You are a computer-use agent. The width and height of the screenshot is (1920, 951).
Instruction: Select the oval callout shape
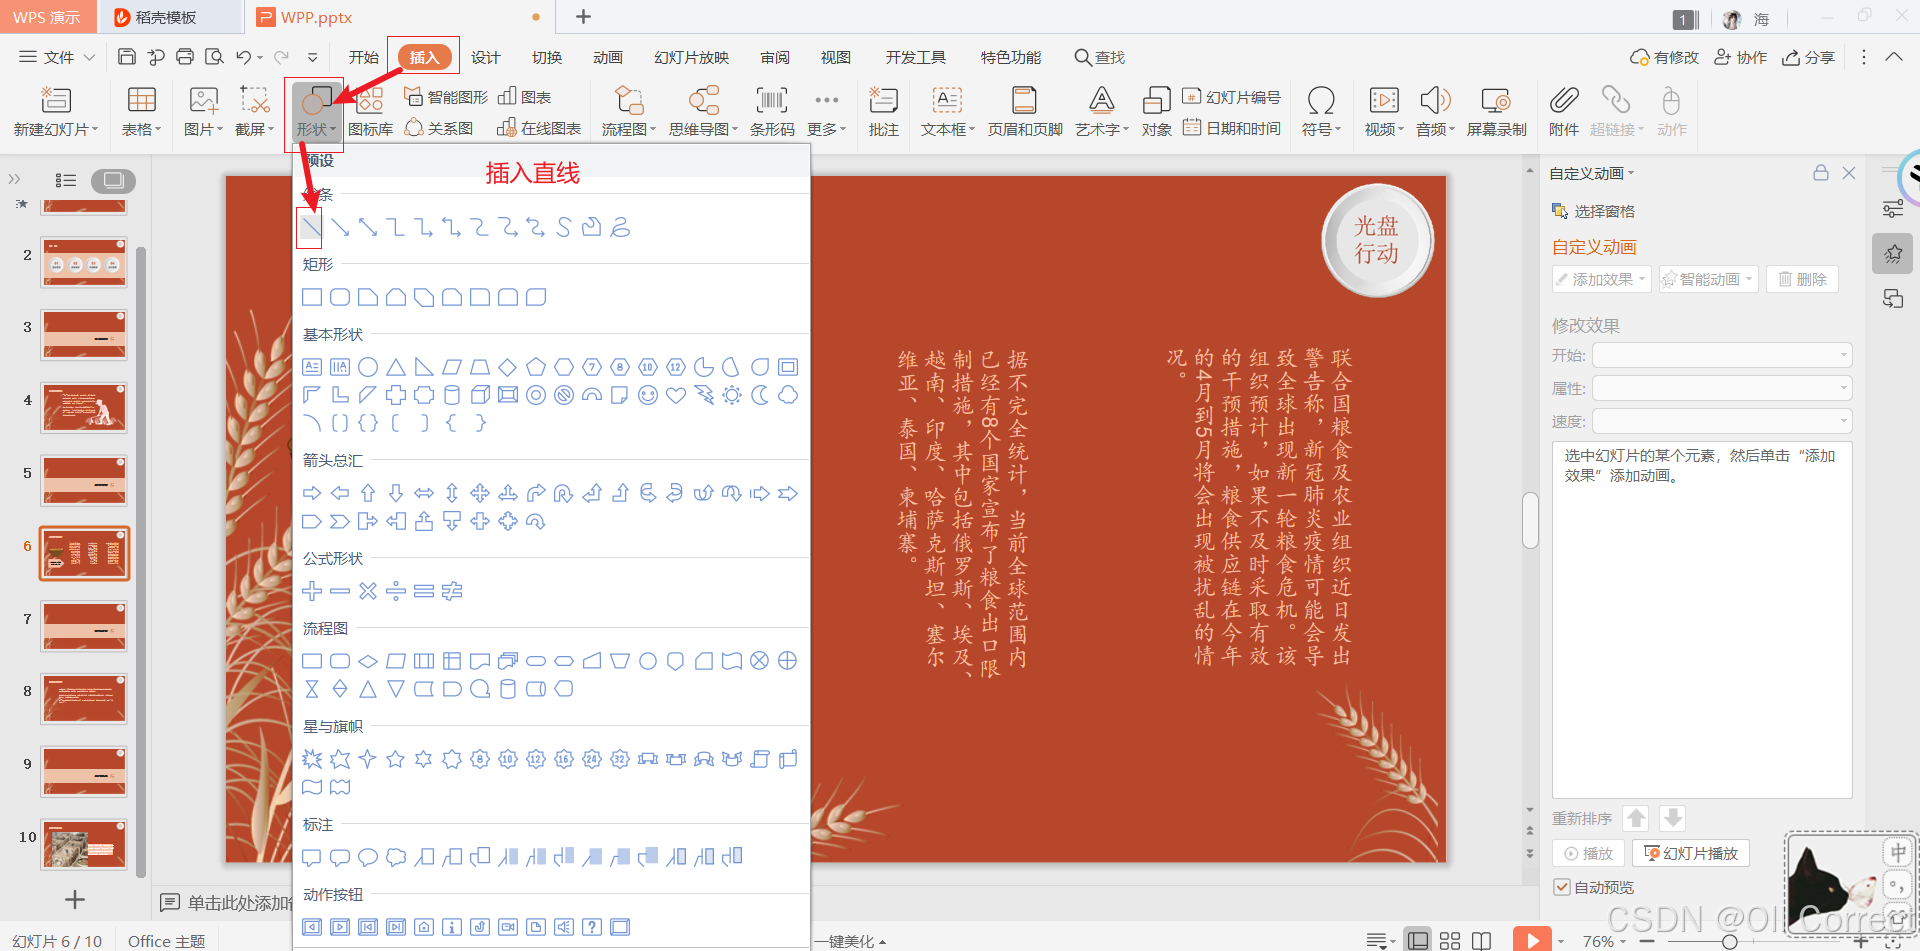tap(368, 857)
